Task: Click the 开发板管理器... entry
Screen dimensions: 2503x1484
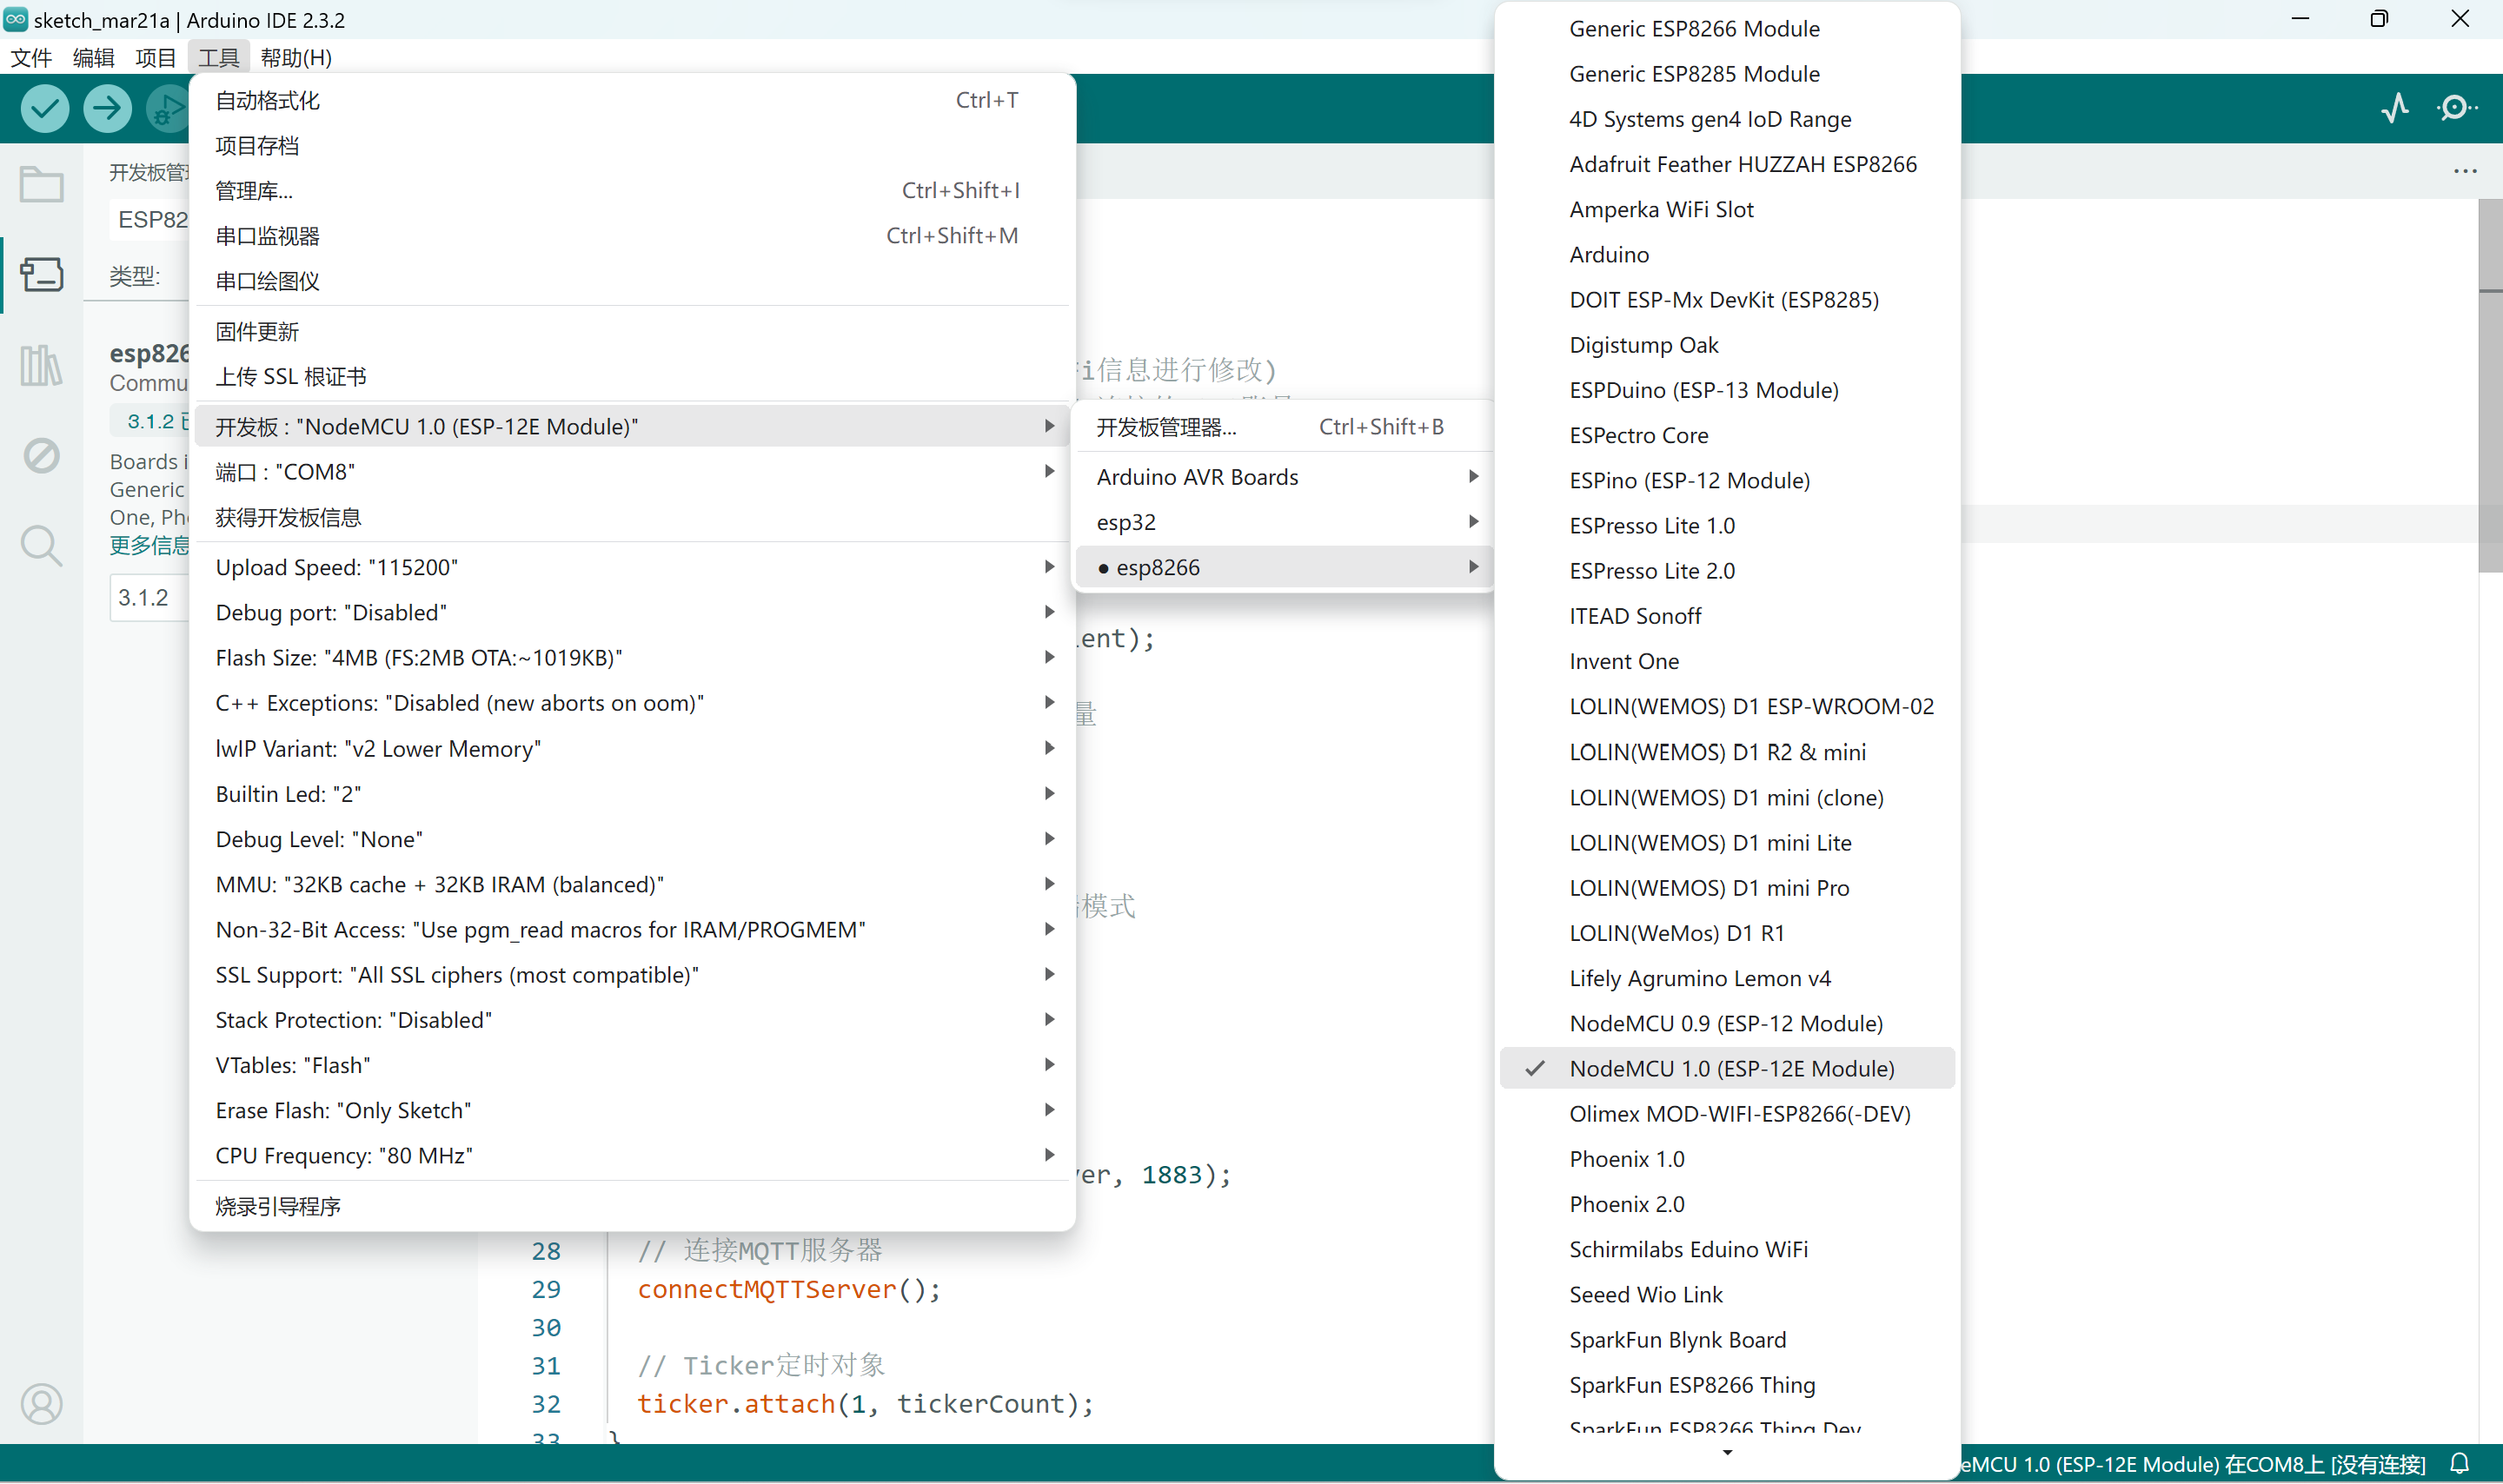Action: [x=1166, y=427]
